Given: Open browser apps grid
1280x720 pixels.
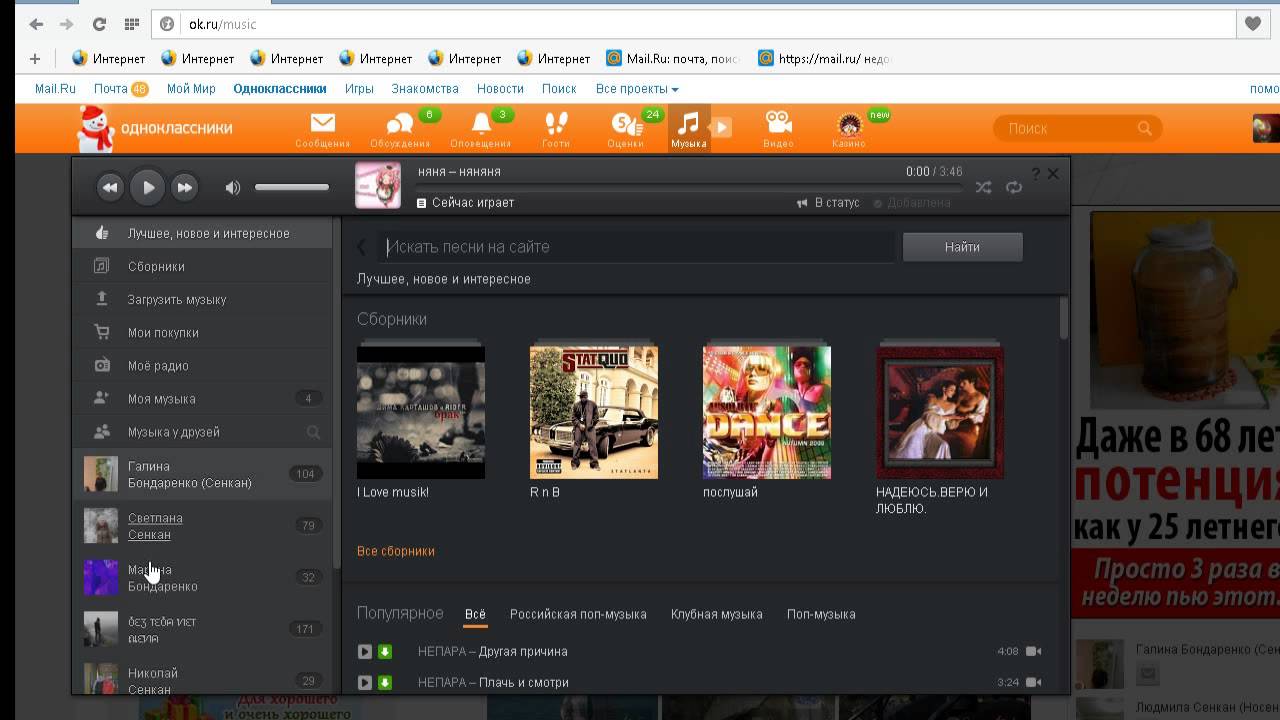Looking at the screenshot, I should tap(131, 24).
